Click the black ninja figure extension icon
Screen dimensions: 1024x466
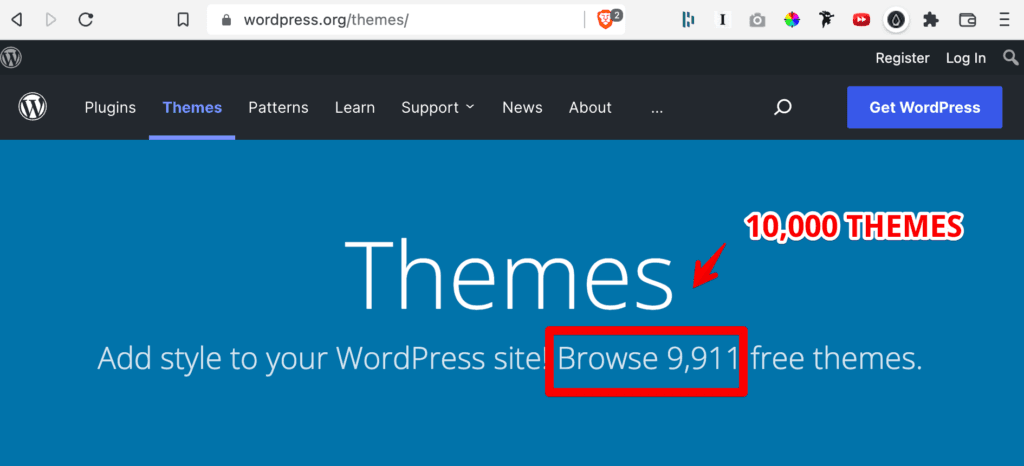coord(826,20)
